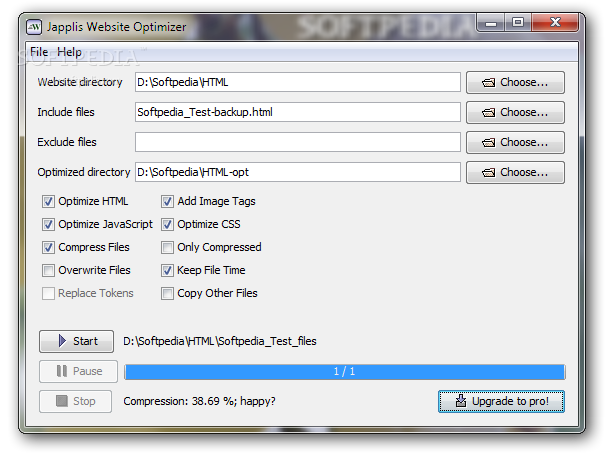Click the Optimized directory label

click(84, 172)
